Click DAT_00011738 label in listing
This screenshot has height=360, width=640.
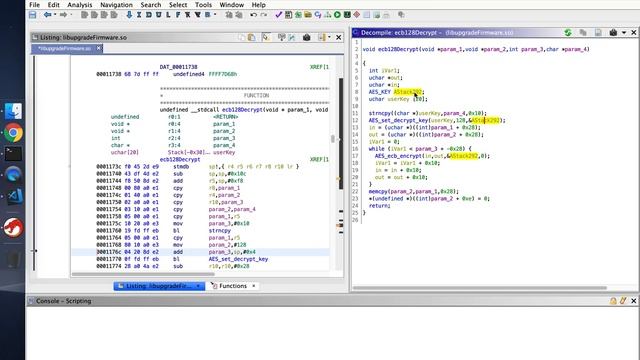[179, 67]
